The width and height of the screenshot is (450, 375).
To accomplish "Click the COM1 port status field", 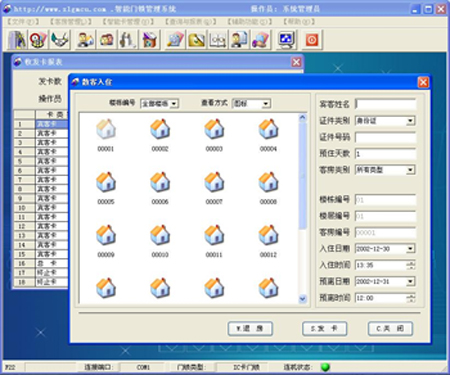I will click(x=143, y=367).
